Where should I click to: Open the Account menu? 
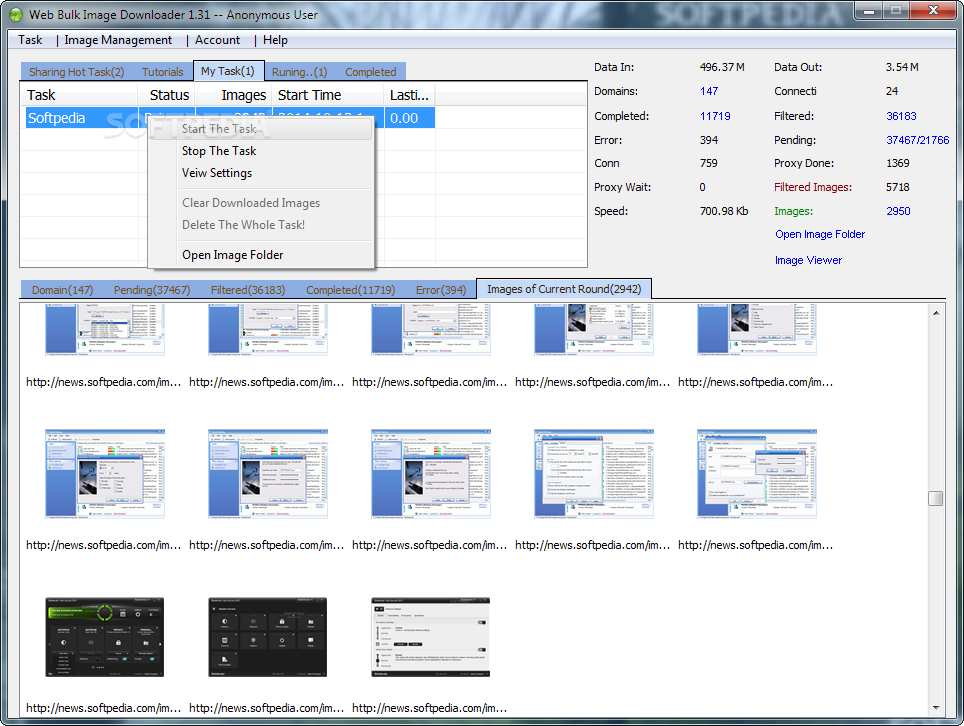point(217,40)
